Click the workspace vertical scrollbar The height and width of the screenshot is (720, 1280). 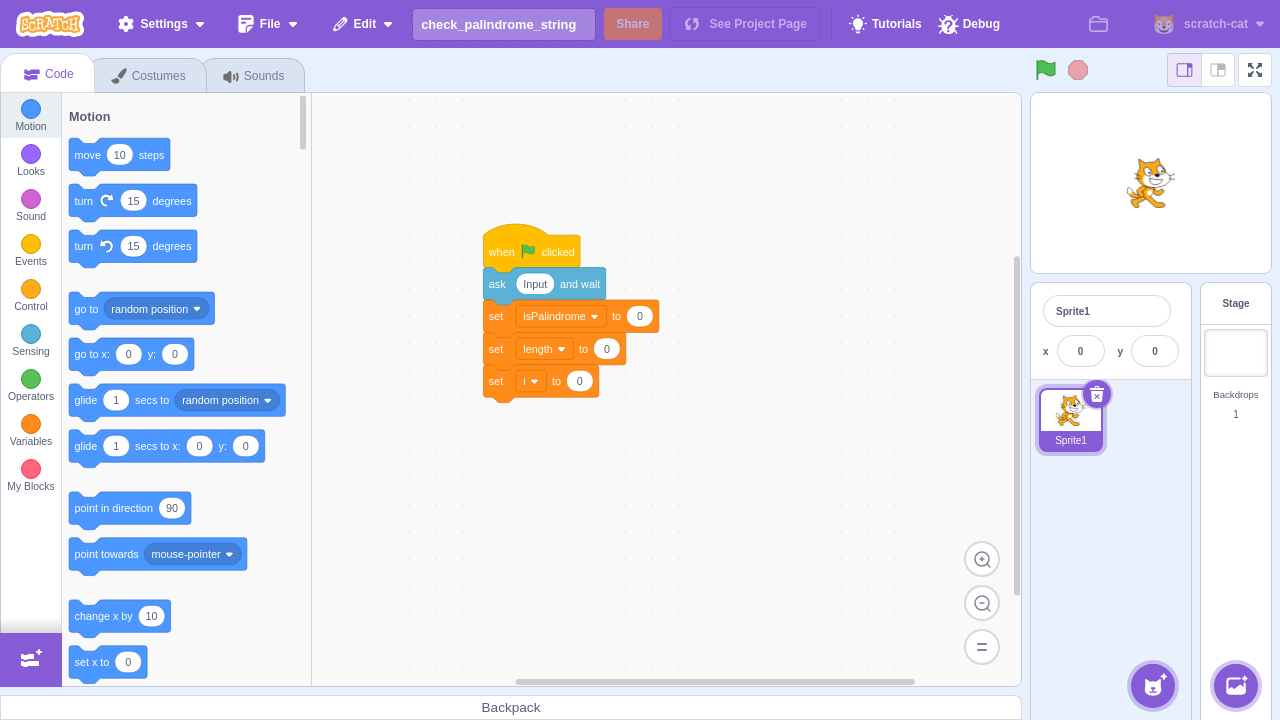point(1017,425)
